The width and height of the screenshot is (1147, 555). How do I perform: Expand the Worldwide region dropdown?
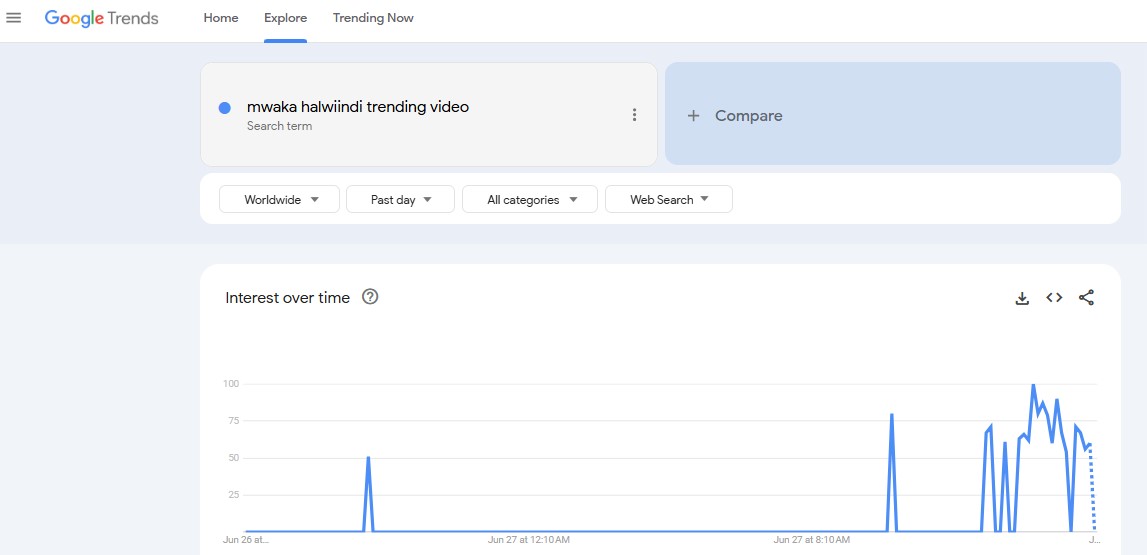coord(280,200)
